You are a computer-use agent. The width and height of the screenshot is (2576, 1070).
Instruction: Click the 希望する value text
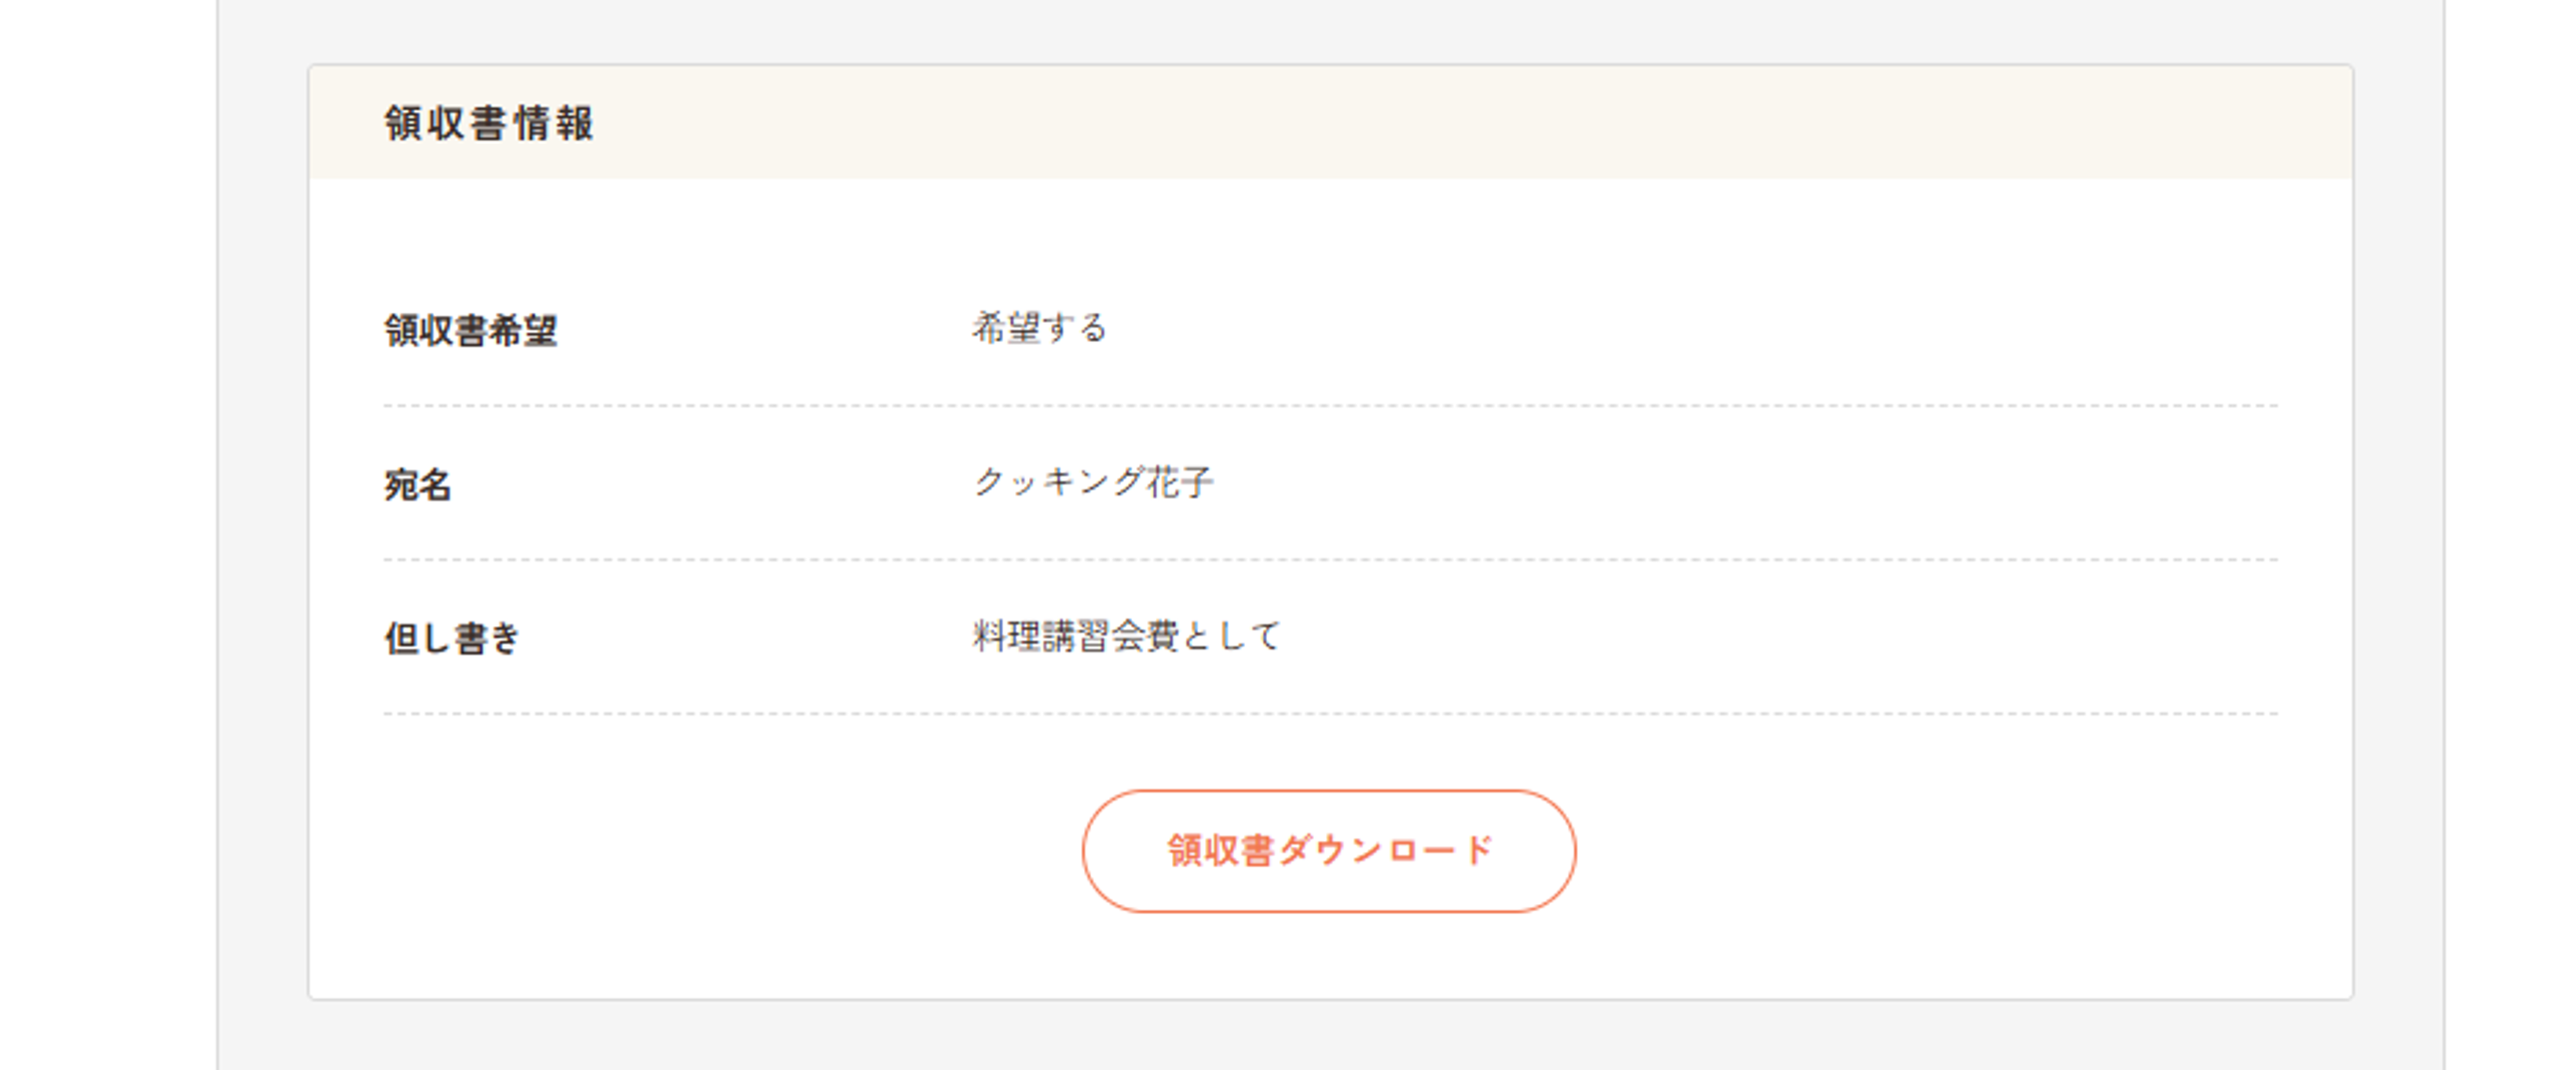(1039, 328)
